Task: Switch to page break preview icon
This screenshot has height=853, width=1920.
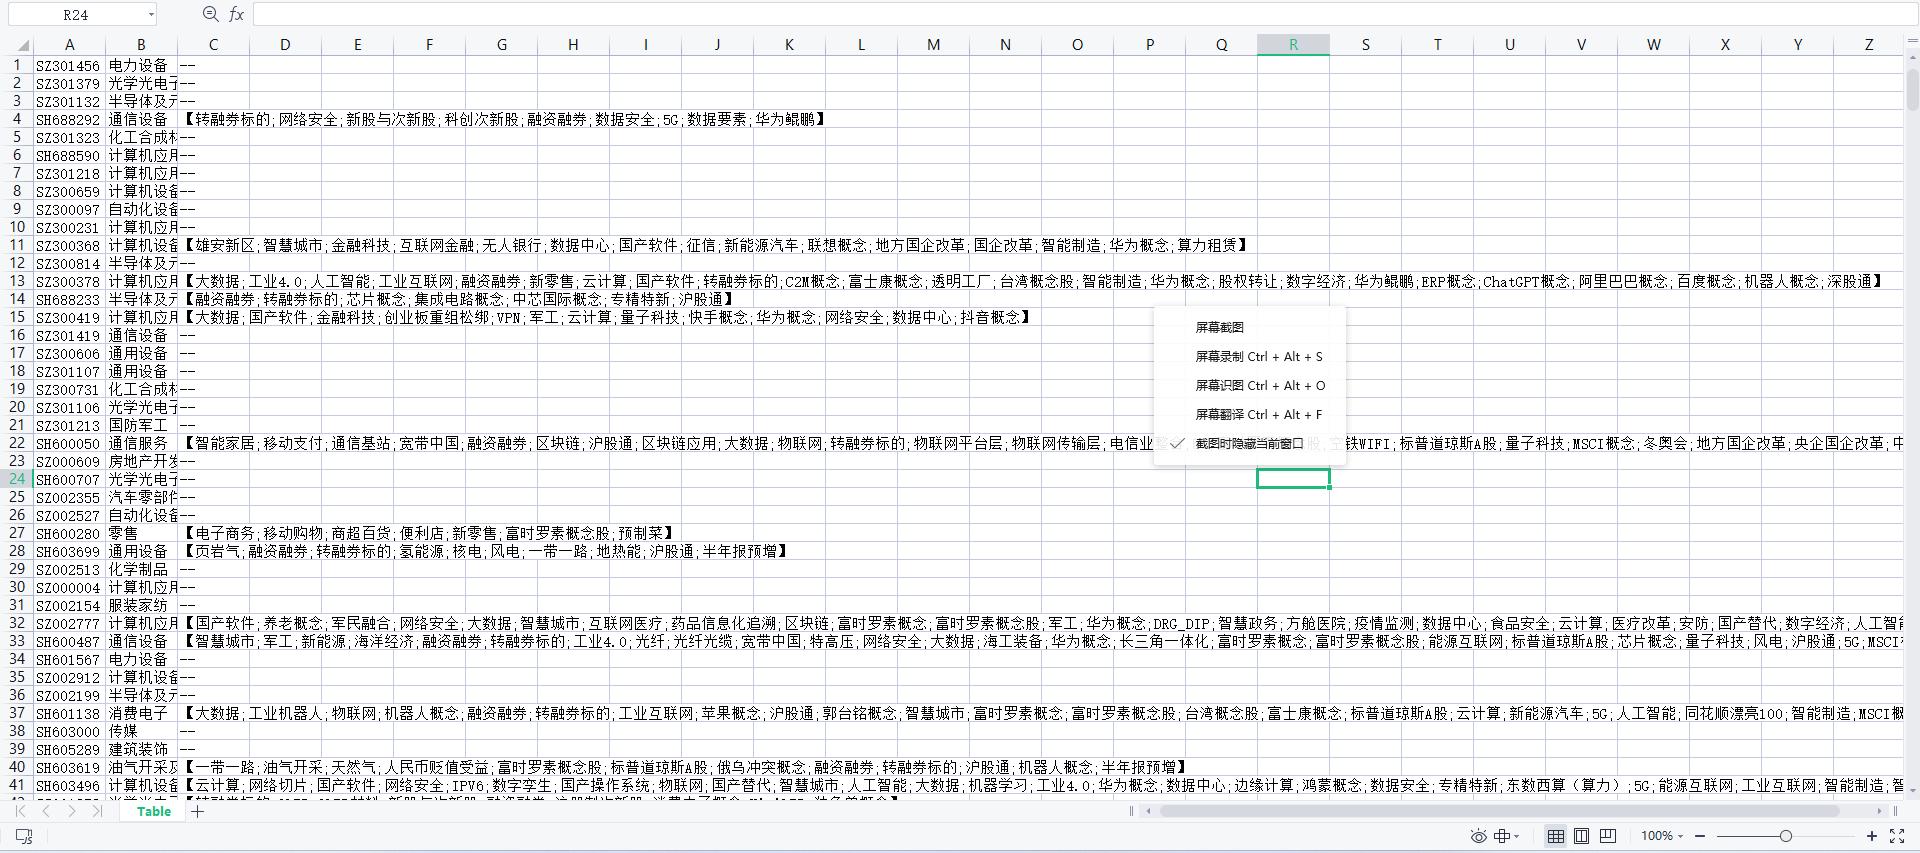Action: (1608, 836)
